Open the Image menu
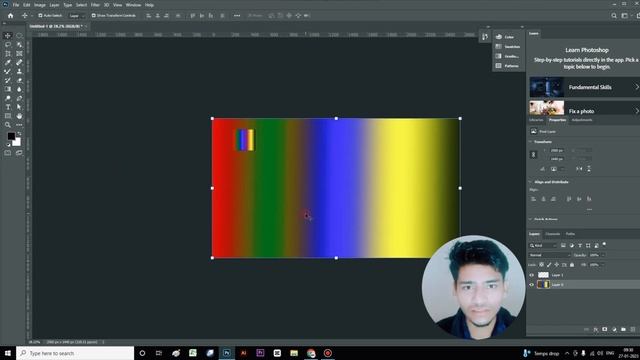640x360 pixels. tap(40, 5)
